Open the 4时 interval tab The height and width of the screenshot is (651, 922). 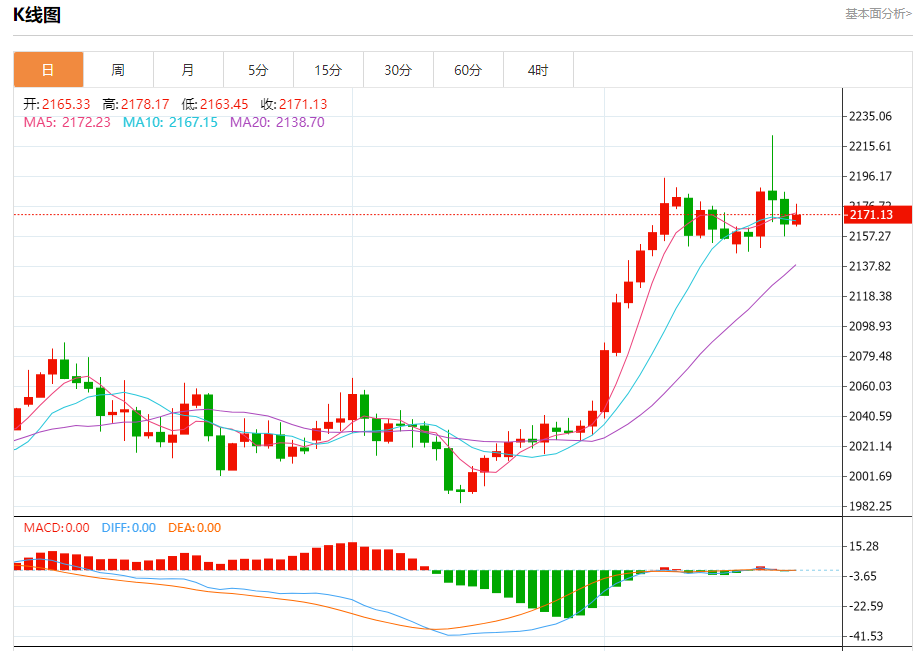(538, 70)
